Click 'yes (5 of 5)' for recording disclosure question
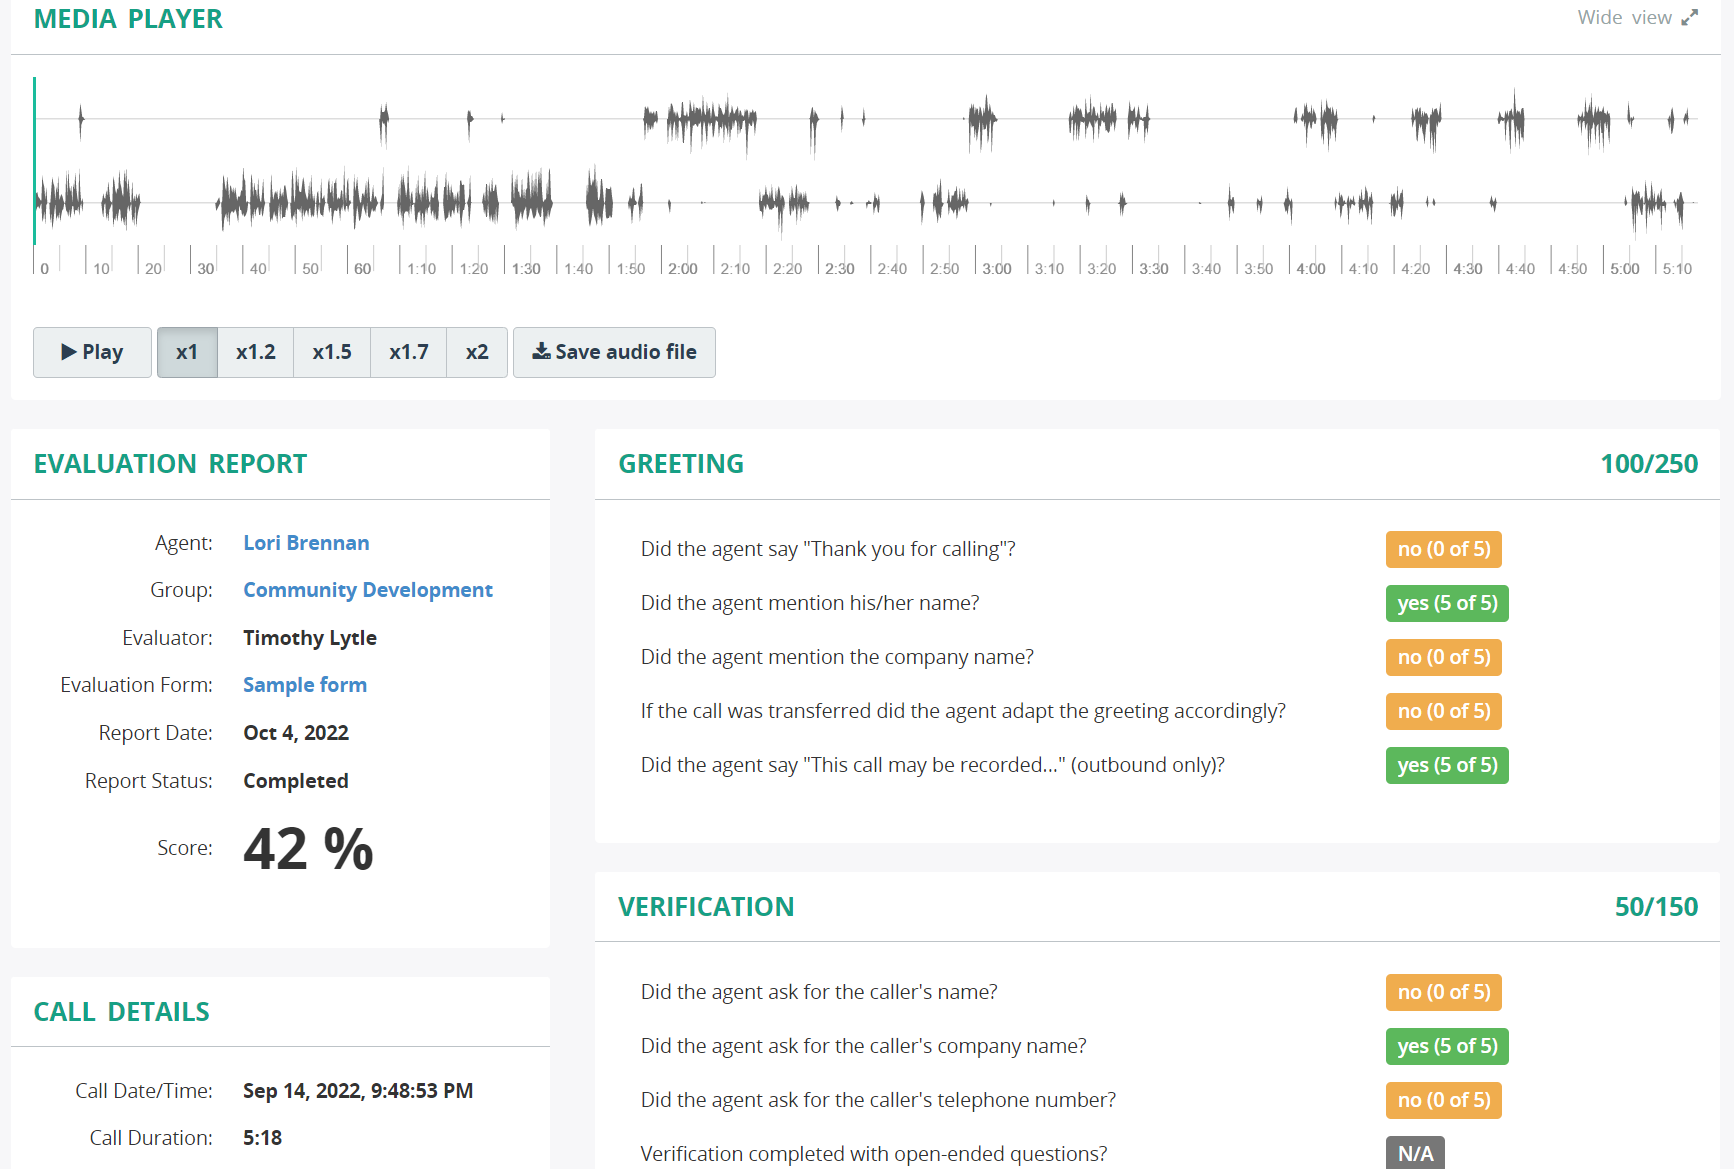The height and width of the screenshot is (1169, 1734). tap(1446, 765)
